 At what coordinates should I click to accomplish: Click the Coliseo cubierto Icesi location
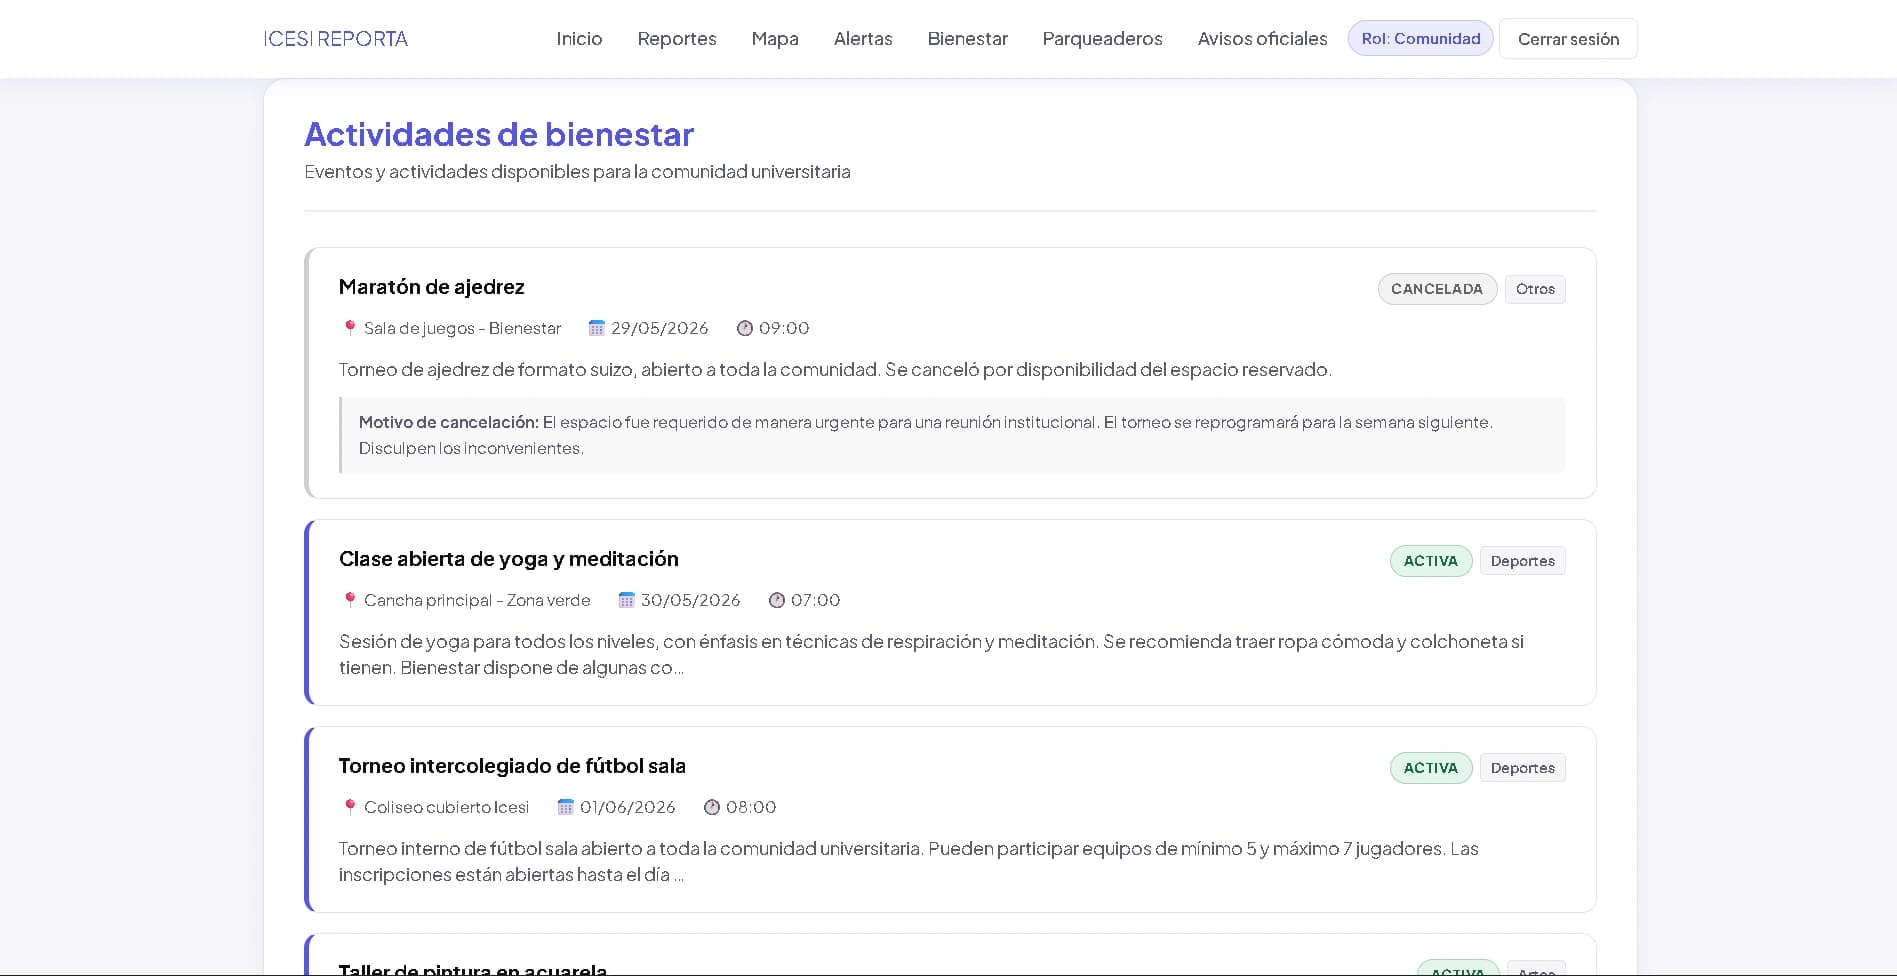[447, 807]
